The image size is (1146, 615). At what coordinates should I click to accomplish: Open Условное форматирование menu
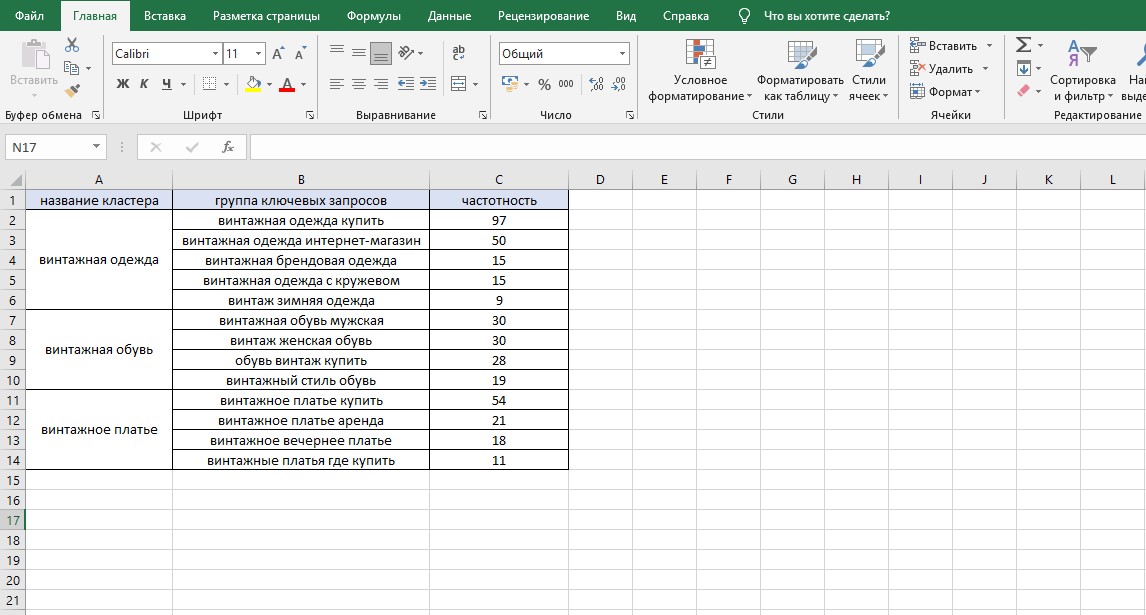tap(700, 71)
